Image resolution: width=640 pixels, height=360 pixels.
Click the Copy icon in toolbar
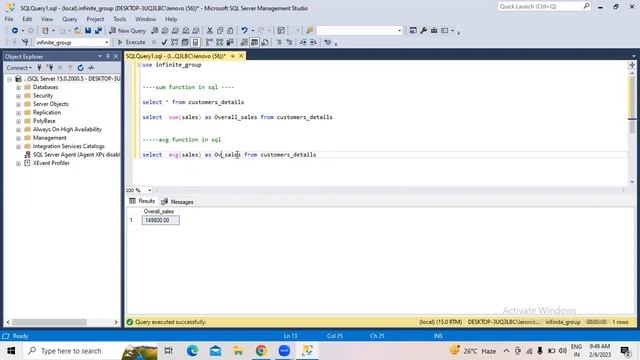click(220, 31)
